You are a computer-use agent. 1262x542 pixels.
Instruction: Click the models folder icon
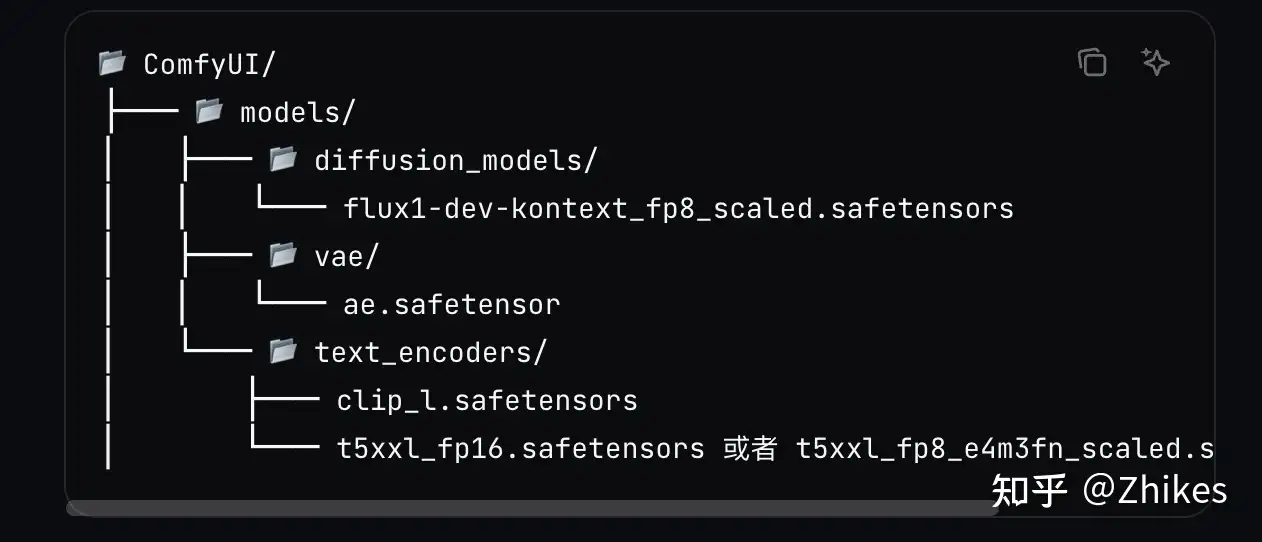(209, 111)
